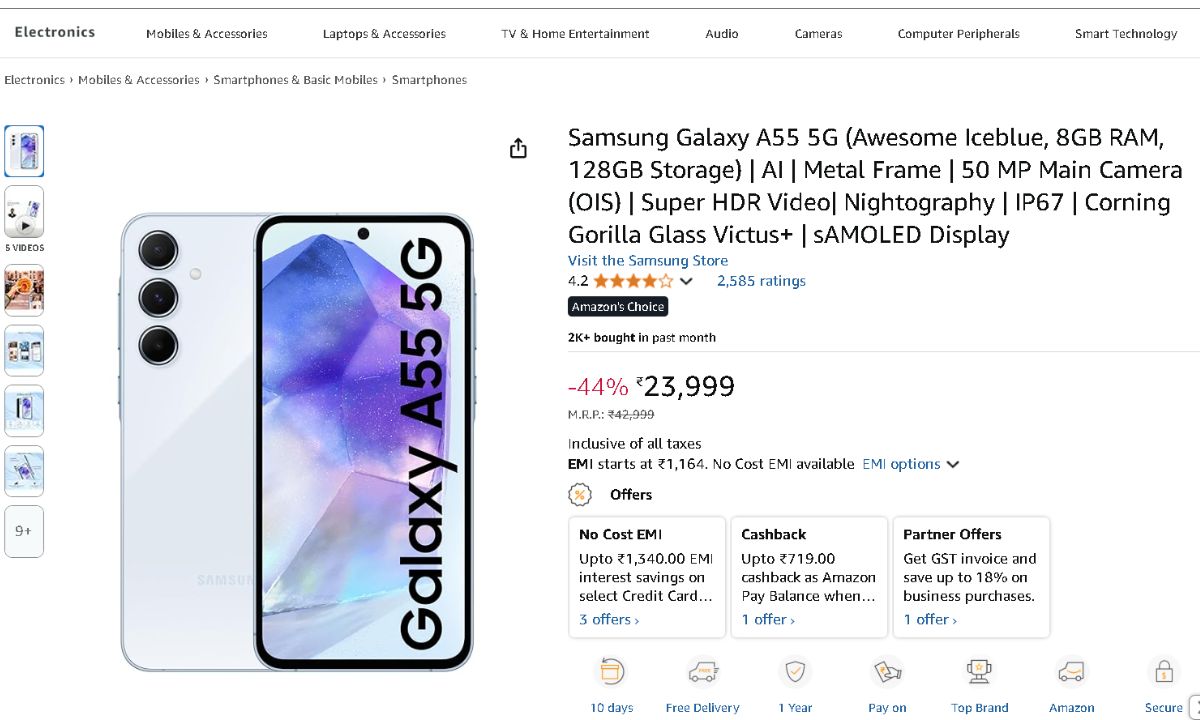Screen dimensions: 1200x720
Task: Click the Top Brand trophy icon
Action: [979, 671]
